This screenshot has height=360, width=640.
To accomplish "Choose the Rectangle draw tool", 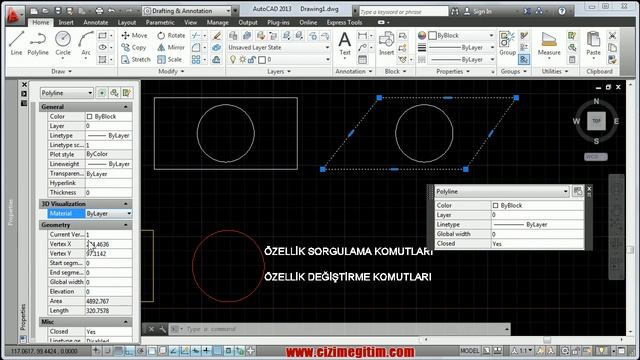I will coord(102,36).
